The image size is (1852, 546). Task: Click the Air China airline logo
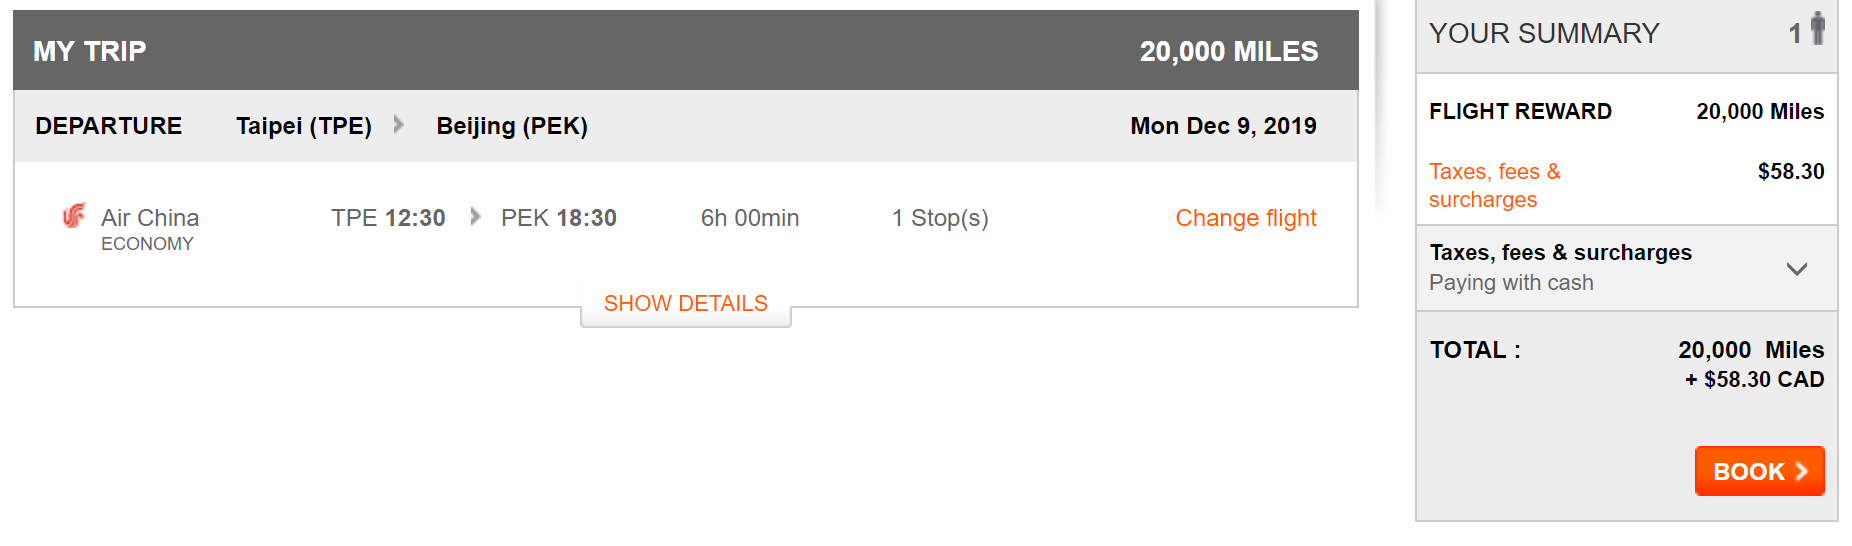click(74, 216)
